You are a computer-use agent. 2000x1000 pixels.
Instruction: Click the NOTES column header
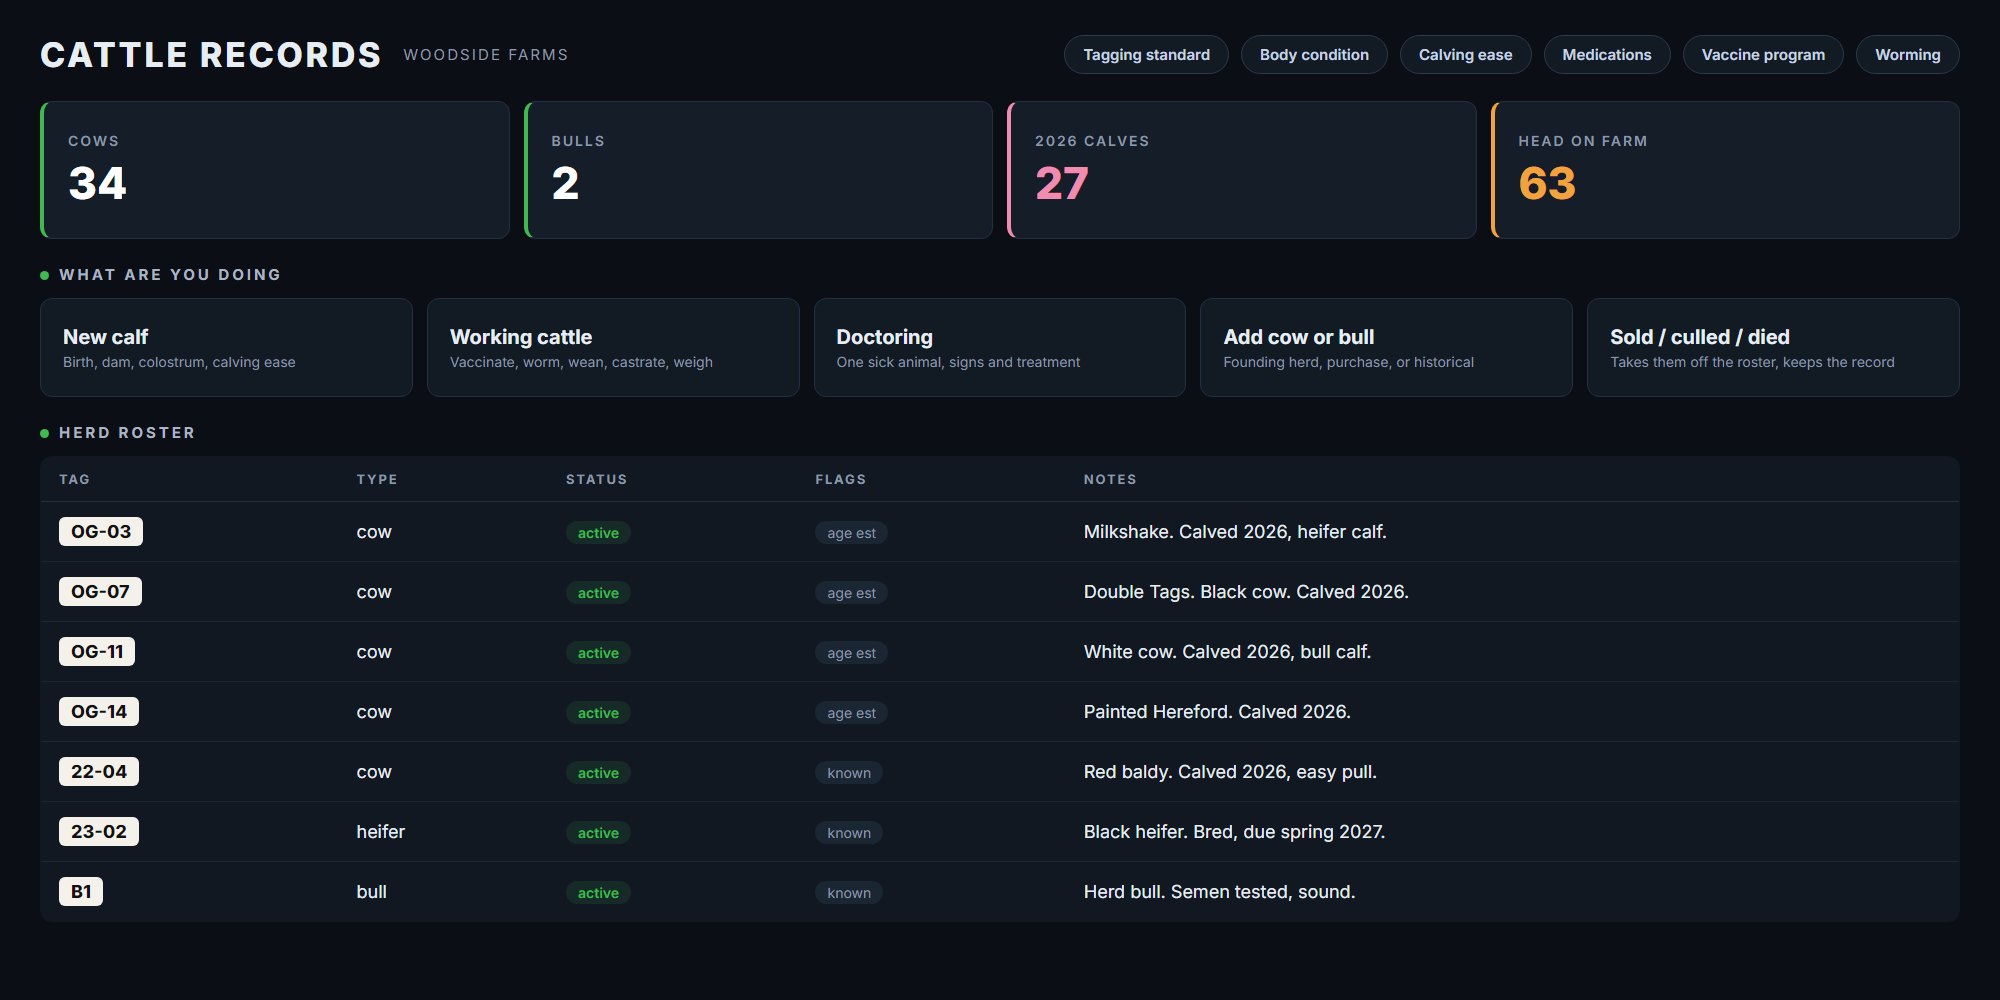coord(1110,480)
